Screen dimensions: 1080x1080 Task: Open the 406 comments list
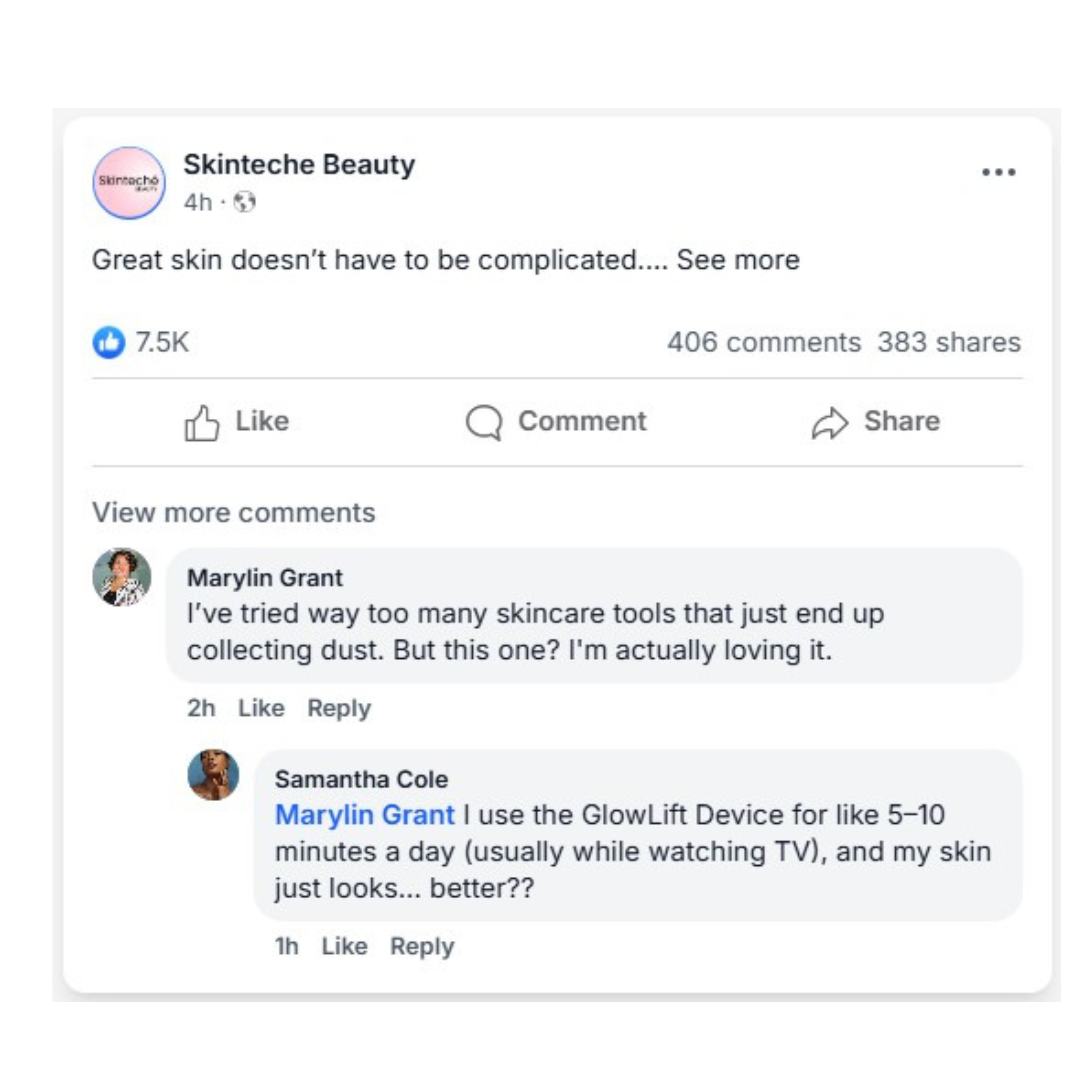[764, 342]
